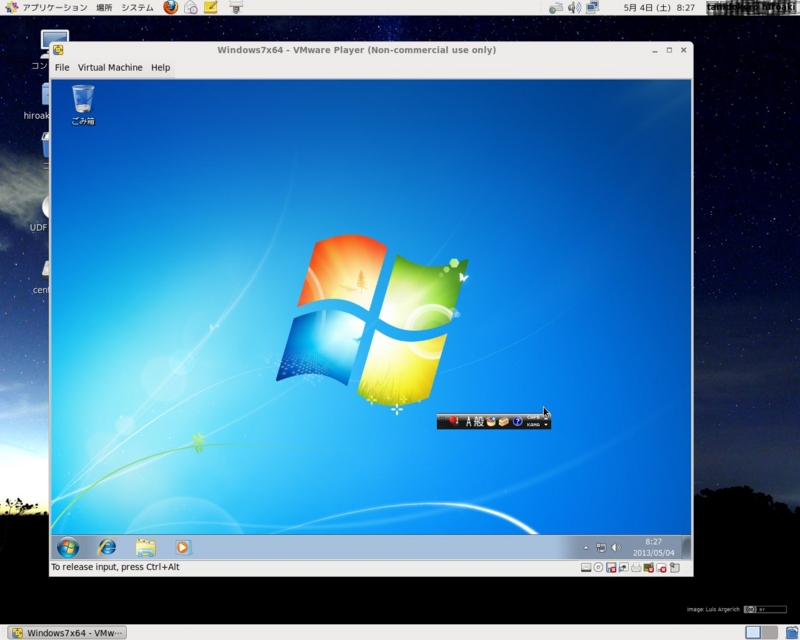The height and width of the screenshot is (640, 800).
Task: Switch to the second GNOME workspace
Action: pyautogui.click(x=769, y=632)
